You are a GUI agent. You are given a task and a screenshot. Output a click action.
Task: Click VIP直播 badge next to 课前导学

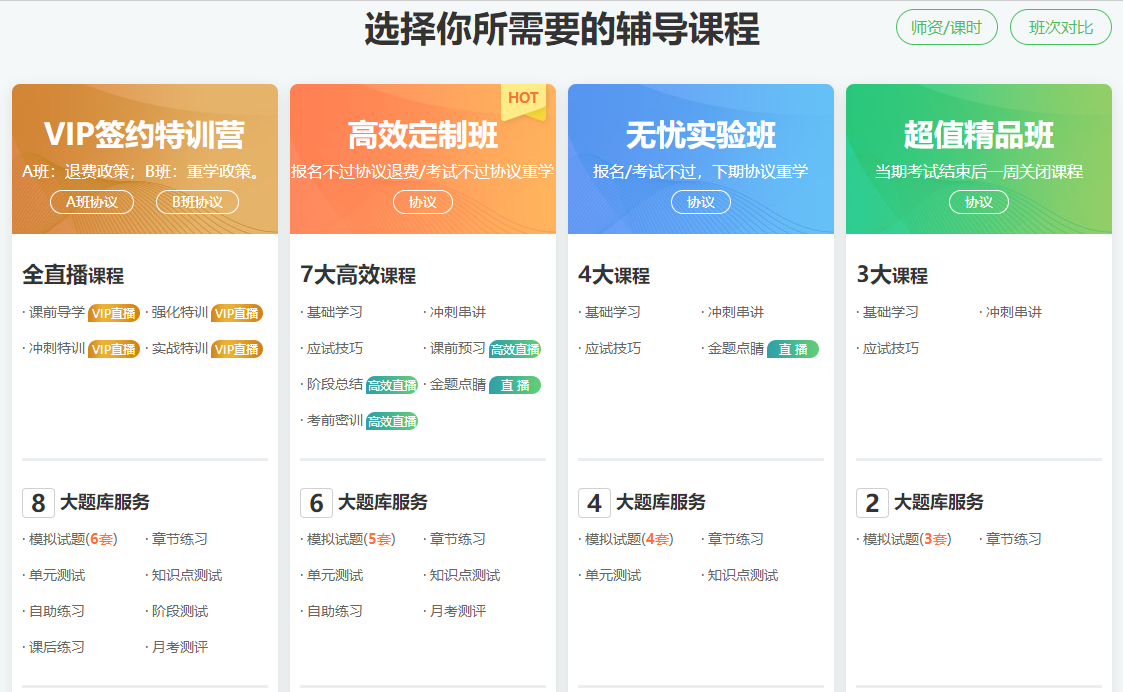tap(114, 313)
